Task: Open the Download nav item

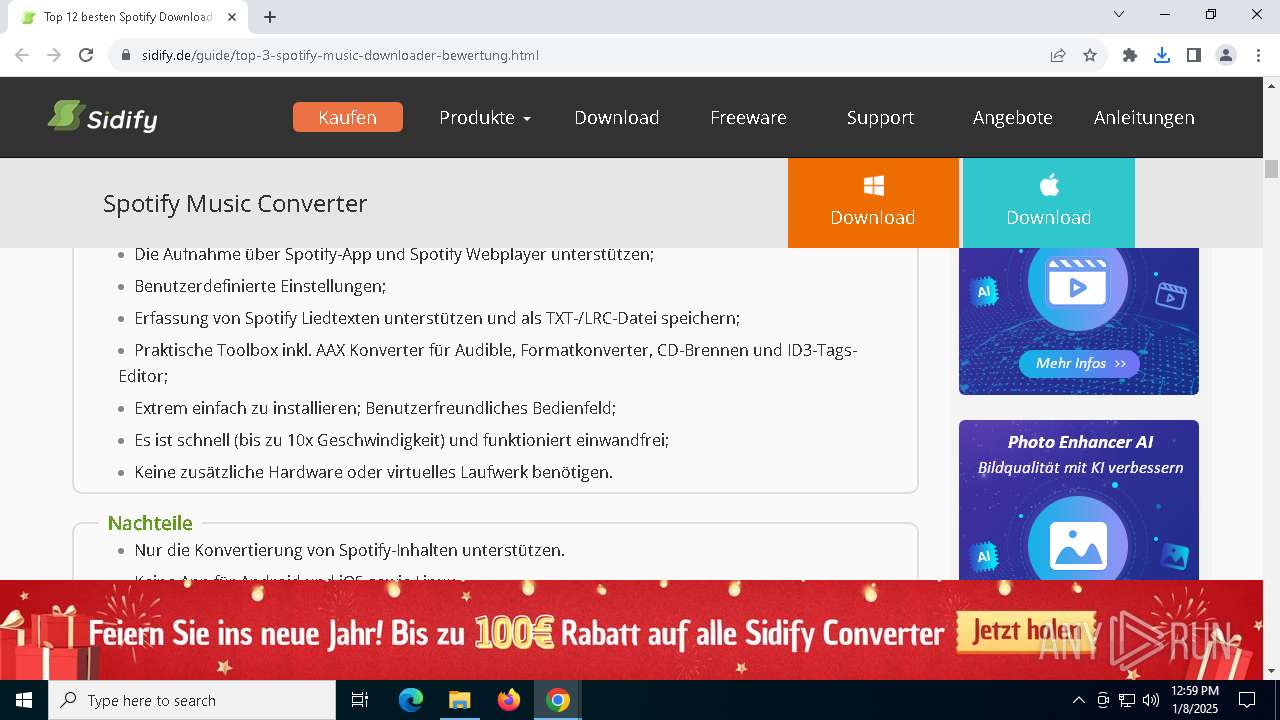Action: [x=616, y=117]
